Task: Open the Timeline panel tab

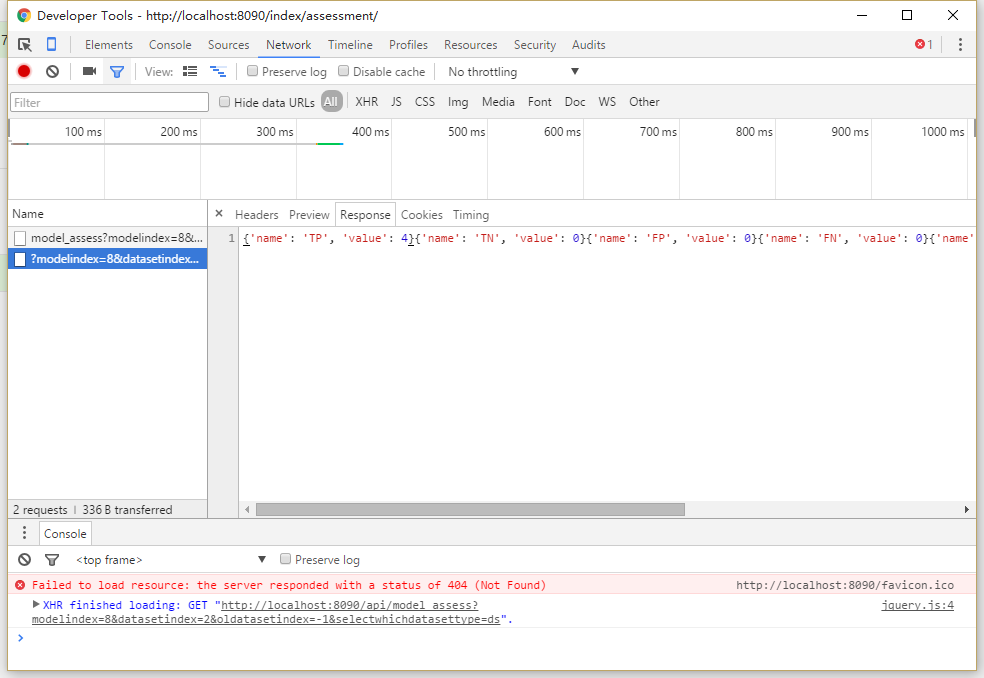Action: pyautogui.click(x=350, y=45)
